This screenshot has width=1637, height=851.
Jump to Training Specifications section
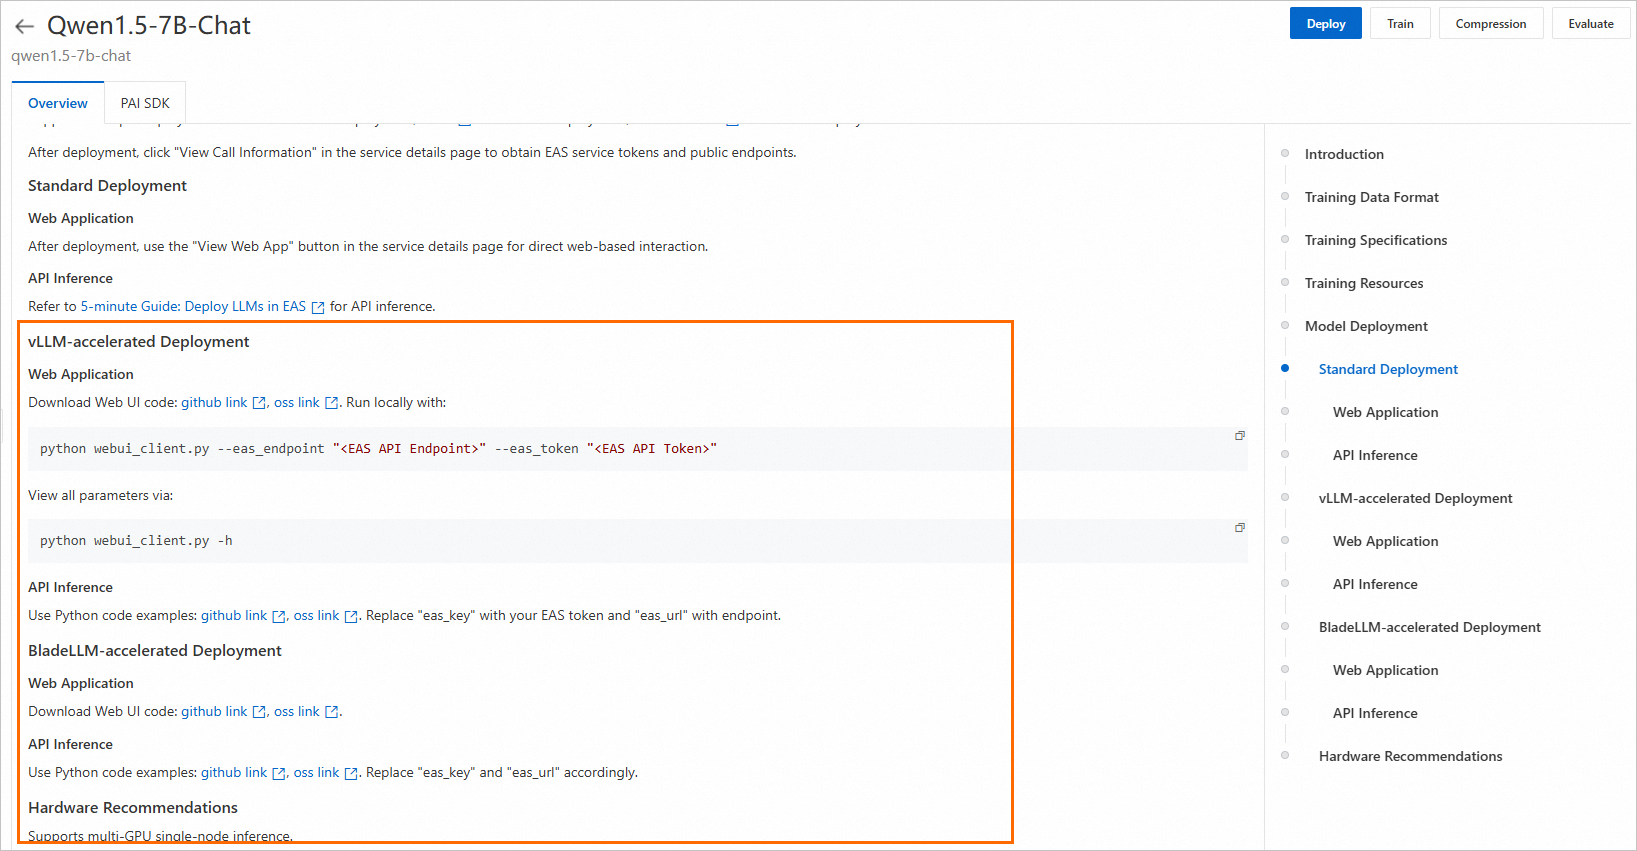pyautogui.click(x=1375, y=240)
